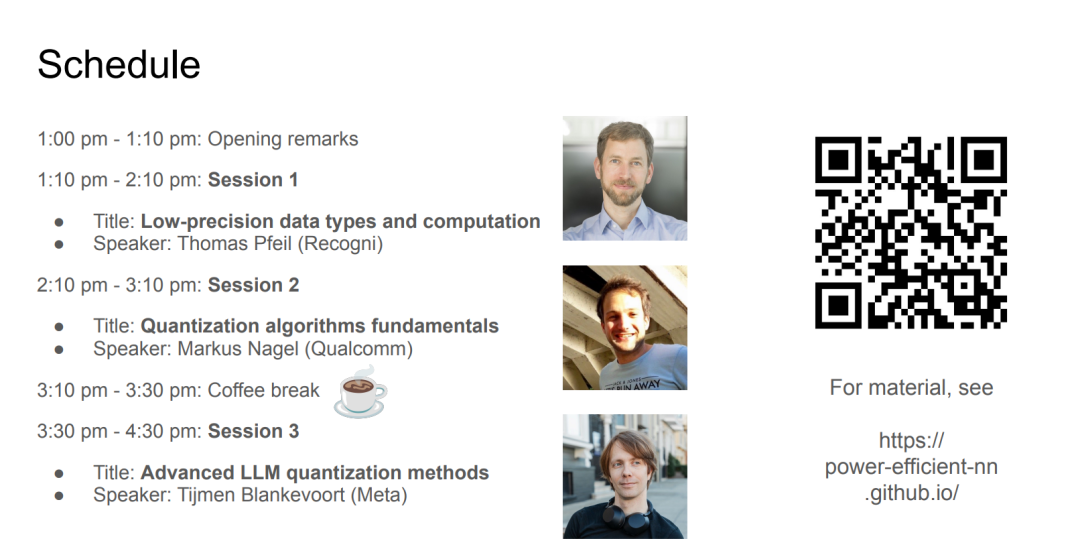The width and height of the screenshot is (1080, 553).
Task: Click the bold Session 1 heading
Action: point(253,180)
